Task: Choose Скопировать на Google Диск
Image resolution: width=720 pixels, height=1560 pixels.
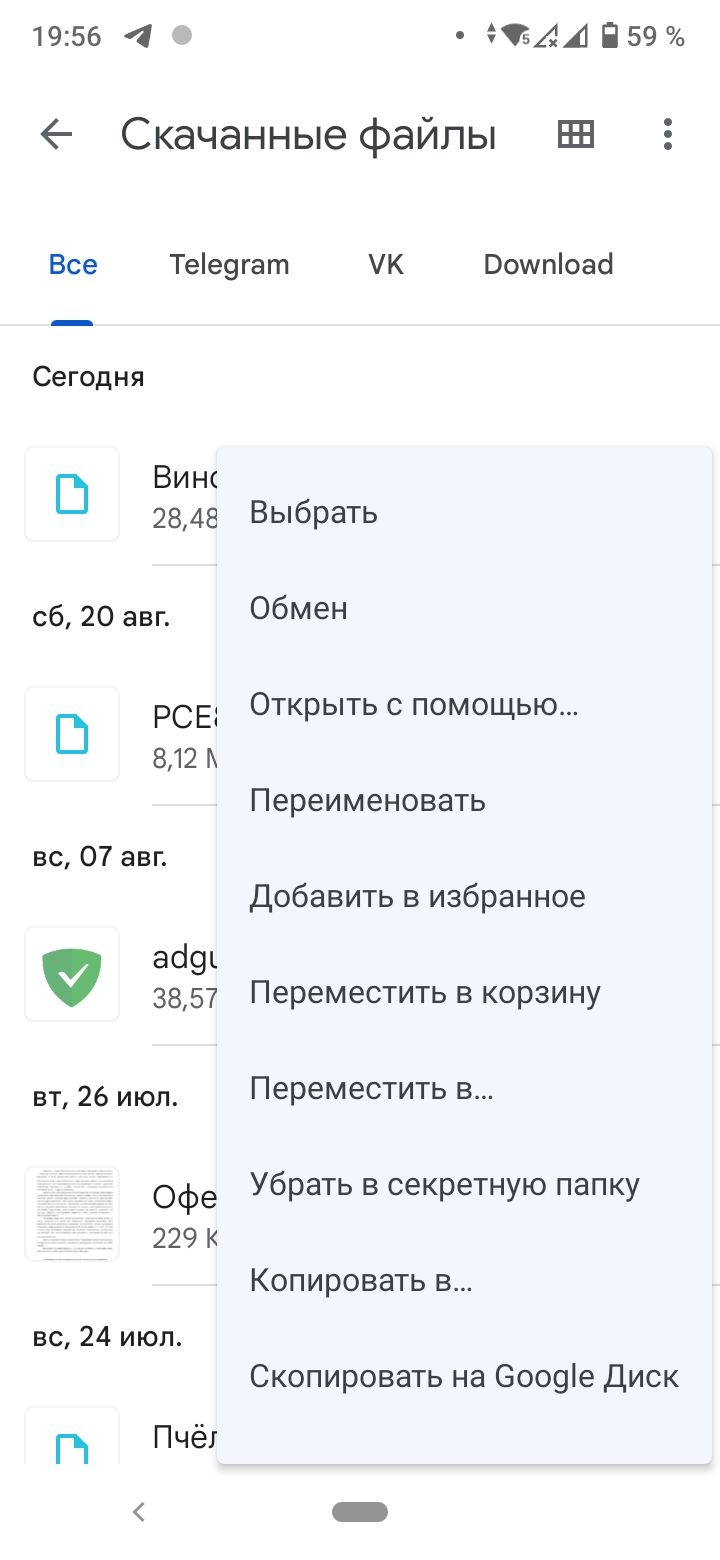Action: click(x=464, y=1377)
